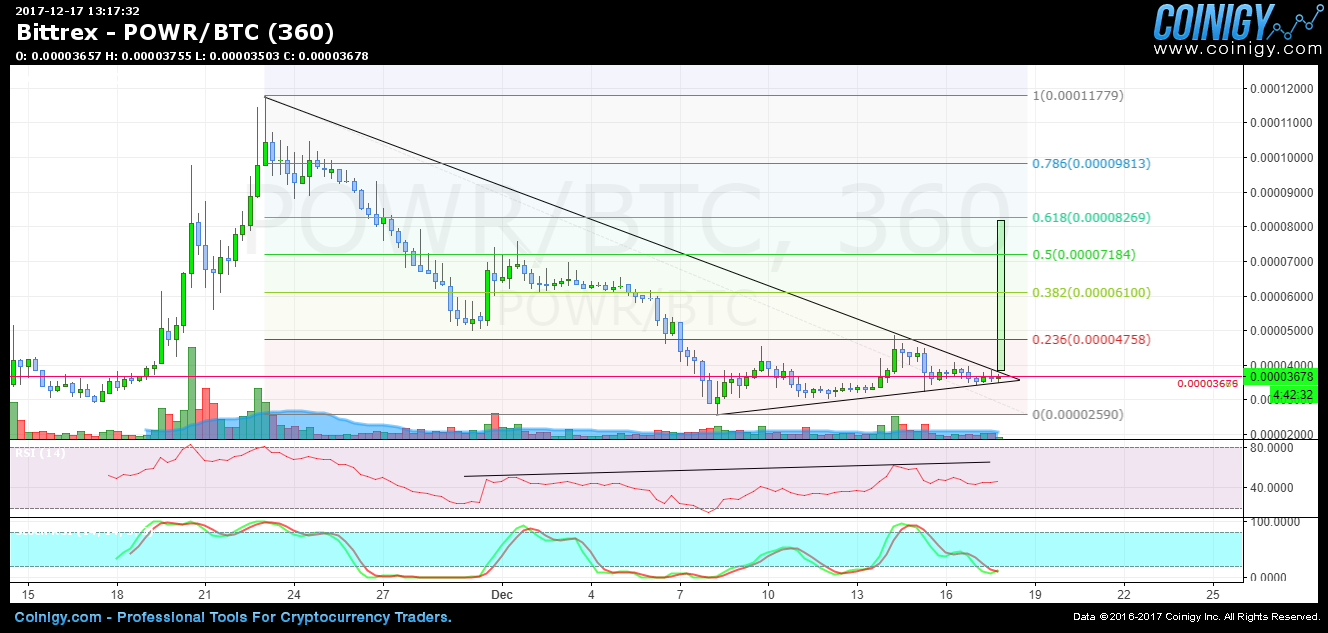This screenshot has height=633, width=1328.
Task: Click the tallest green volume bar
Action: pyautogui.click(x=191, y=390)
